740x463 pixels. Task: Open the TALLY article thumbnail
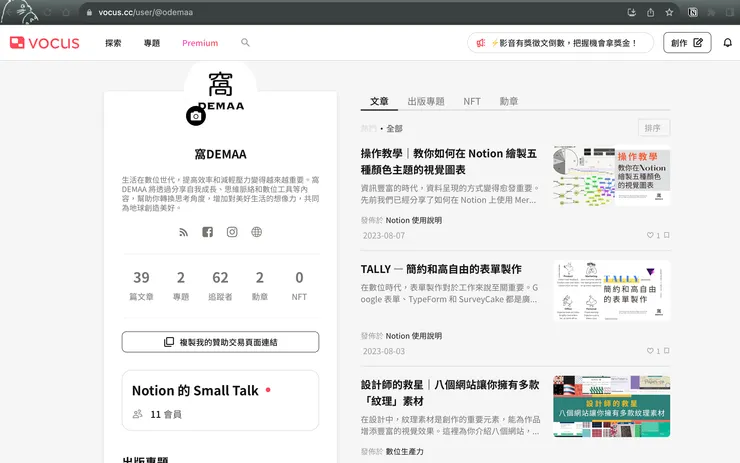[612, 291]
